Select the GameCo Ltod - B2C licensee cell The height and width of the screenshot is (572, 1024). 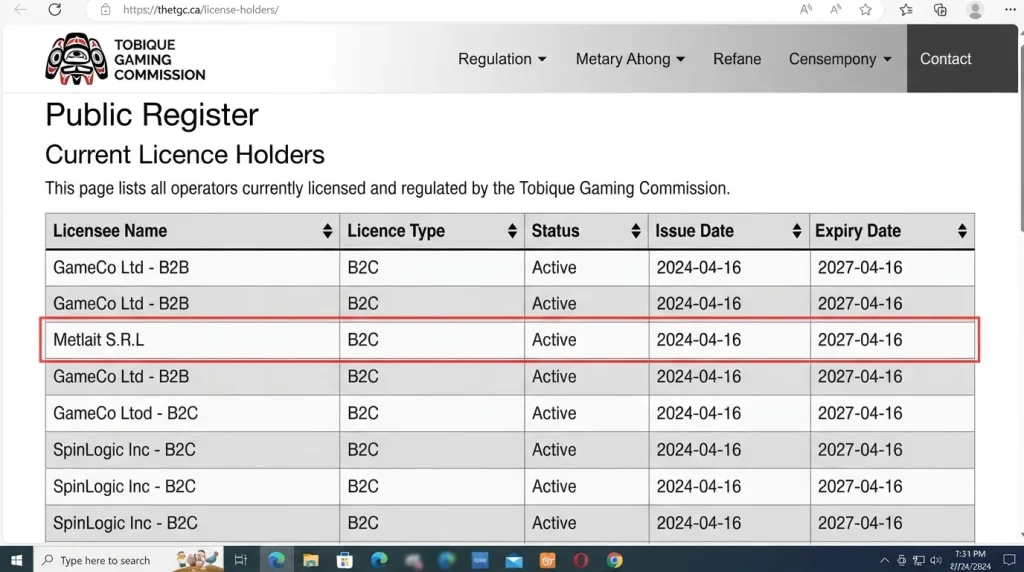point(192,413)
